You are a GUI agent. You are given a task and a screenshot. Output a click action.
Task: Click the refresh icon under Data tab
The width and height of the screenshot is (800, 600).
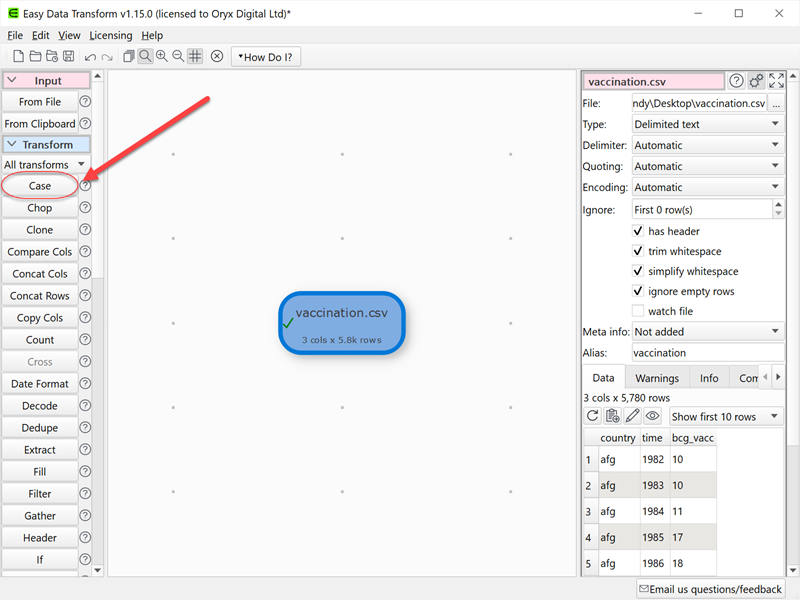click(x=593, y=416)
